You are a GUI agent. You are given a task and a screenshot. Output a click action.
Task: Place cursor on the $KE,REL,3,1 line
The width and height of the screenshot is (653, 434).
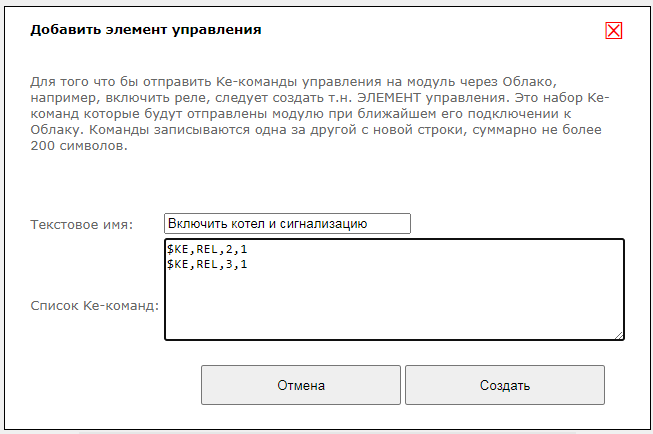207,264
